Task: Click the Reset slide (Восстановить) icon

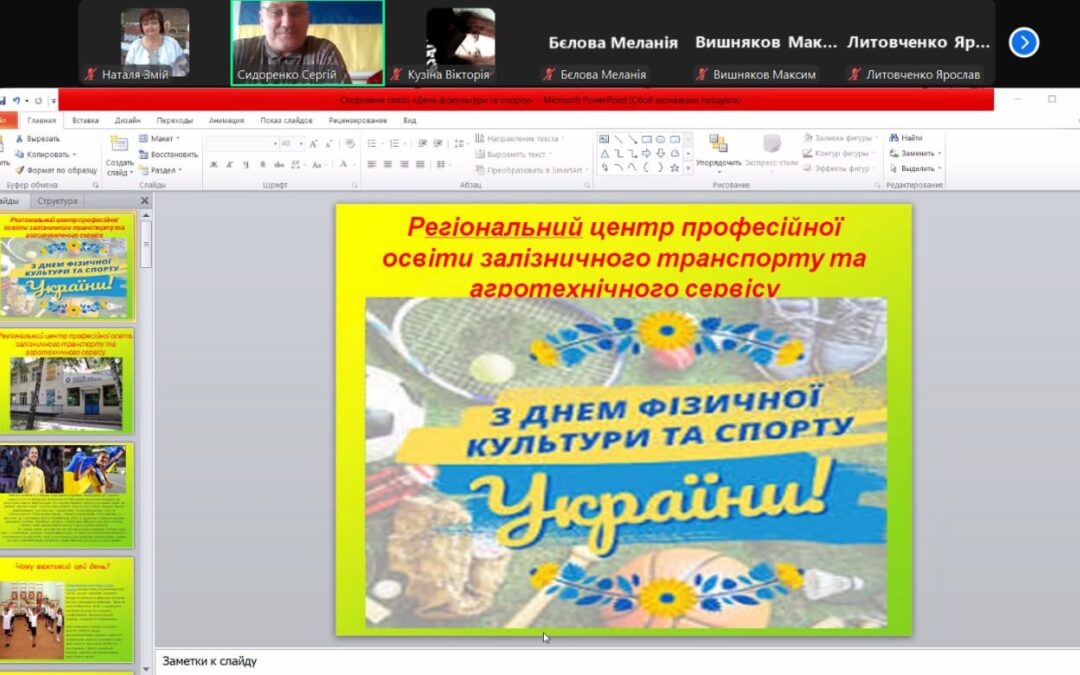Action: [x=143, y=154]
